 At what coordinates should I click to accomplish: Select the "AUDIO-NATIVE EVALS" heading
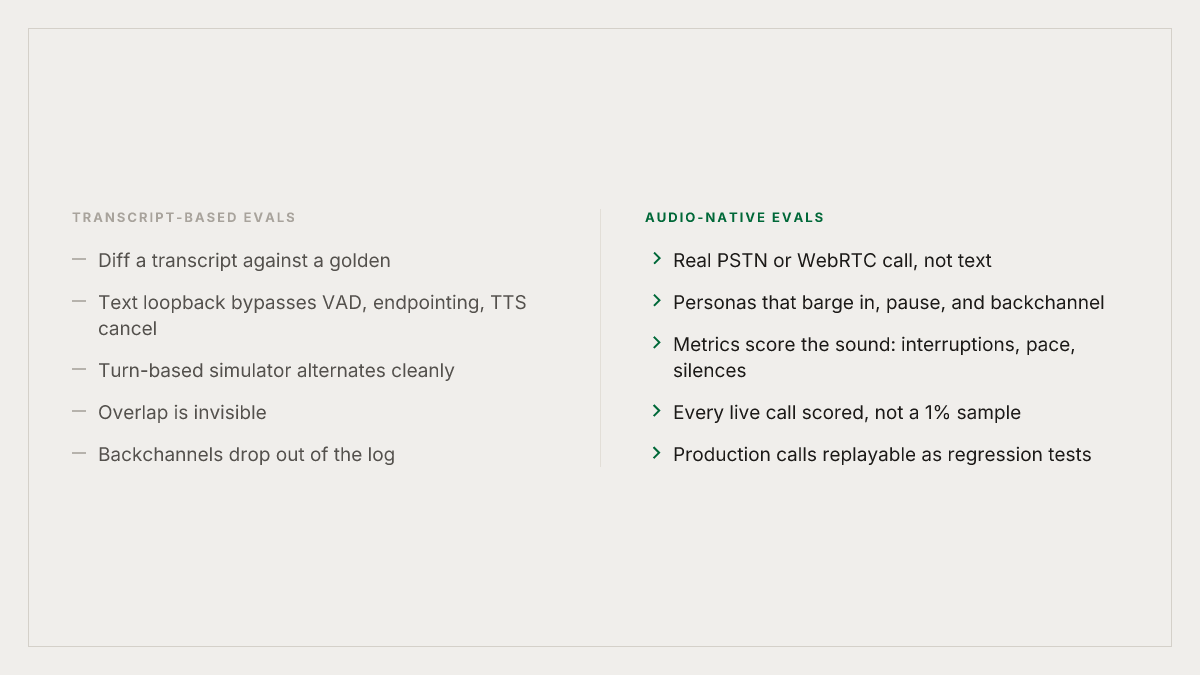pyautogui.click(x=735, y=217)
